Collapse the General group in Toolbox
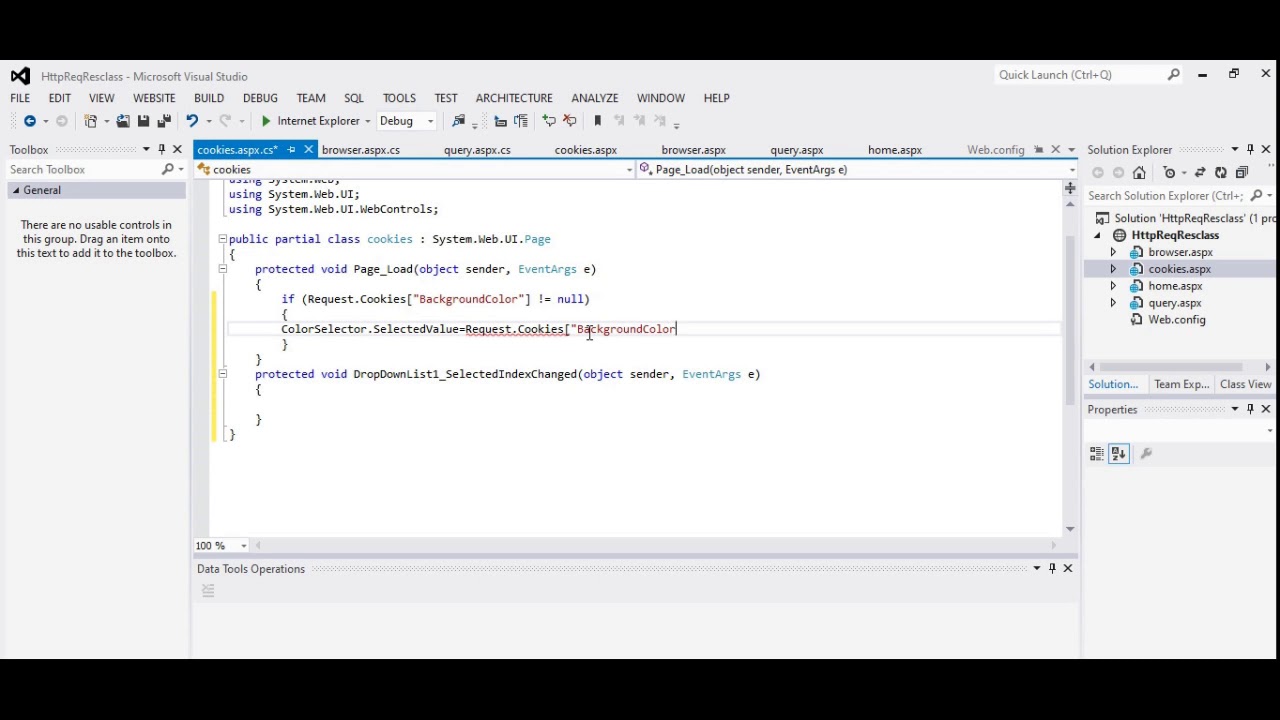Image resolution: width=1280 pixels, height=720 pixels. pyautogui.click(x=16, y=190)
